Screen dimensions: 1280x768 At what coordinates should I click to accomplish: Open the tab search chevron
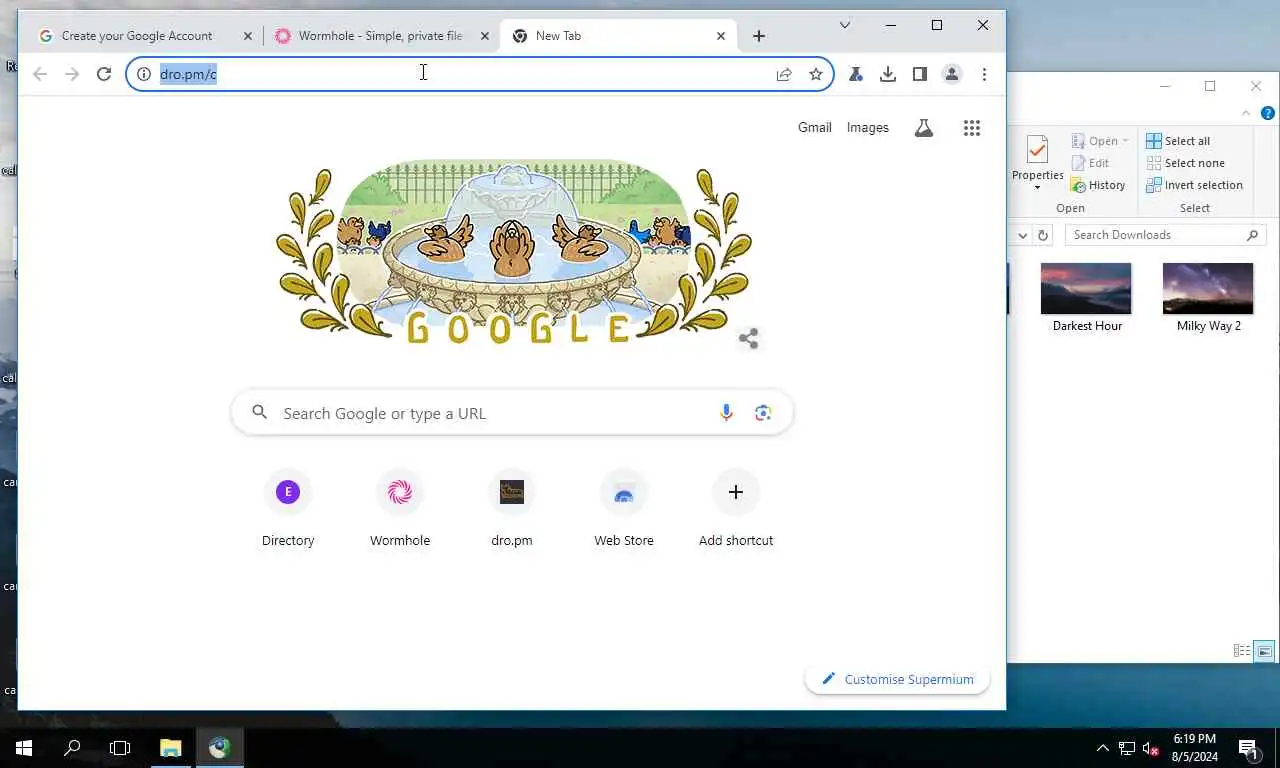845,25
